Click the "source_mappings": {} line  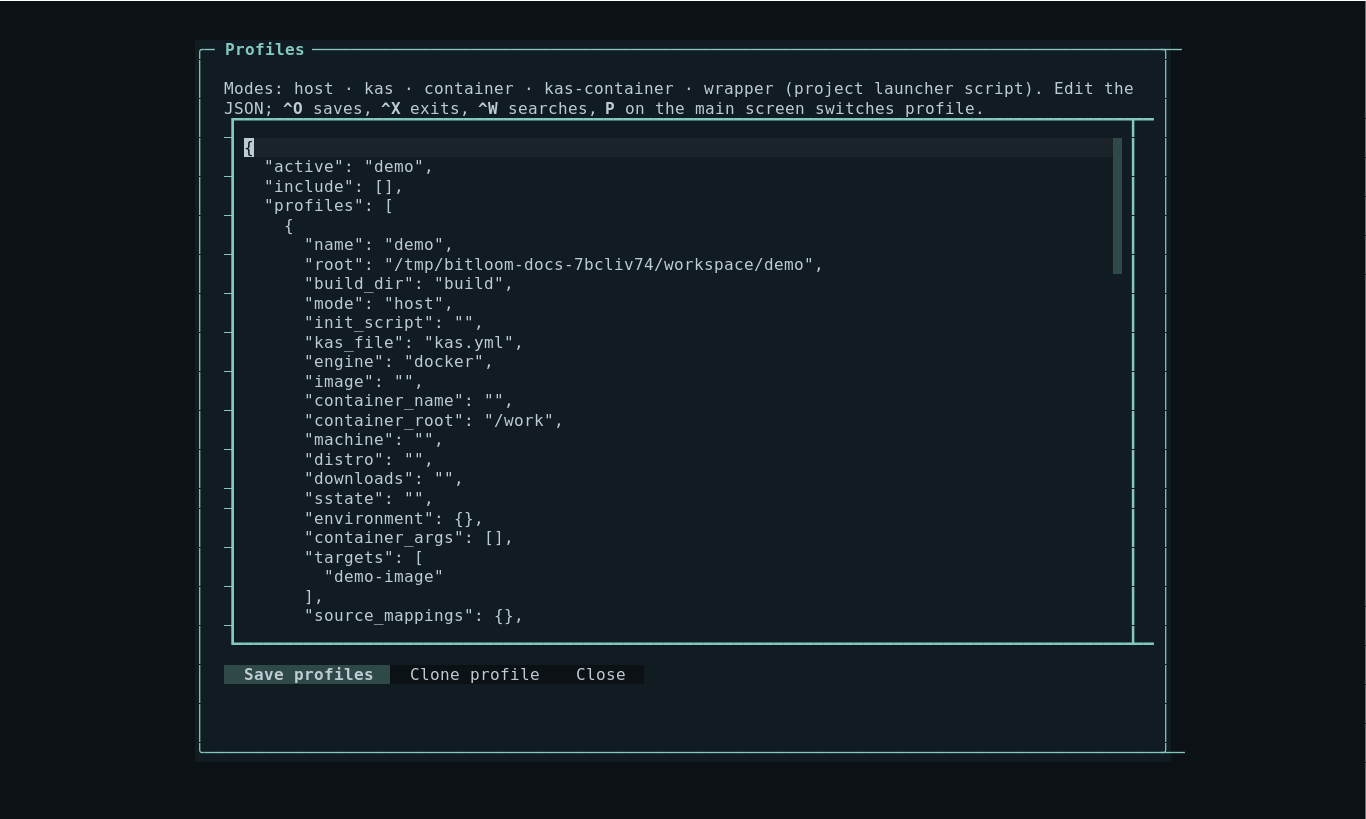click(414, 616)
